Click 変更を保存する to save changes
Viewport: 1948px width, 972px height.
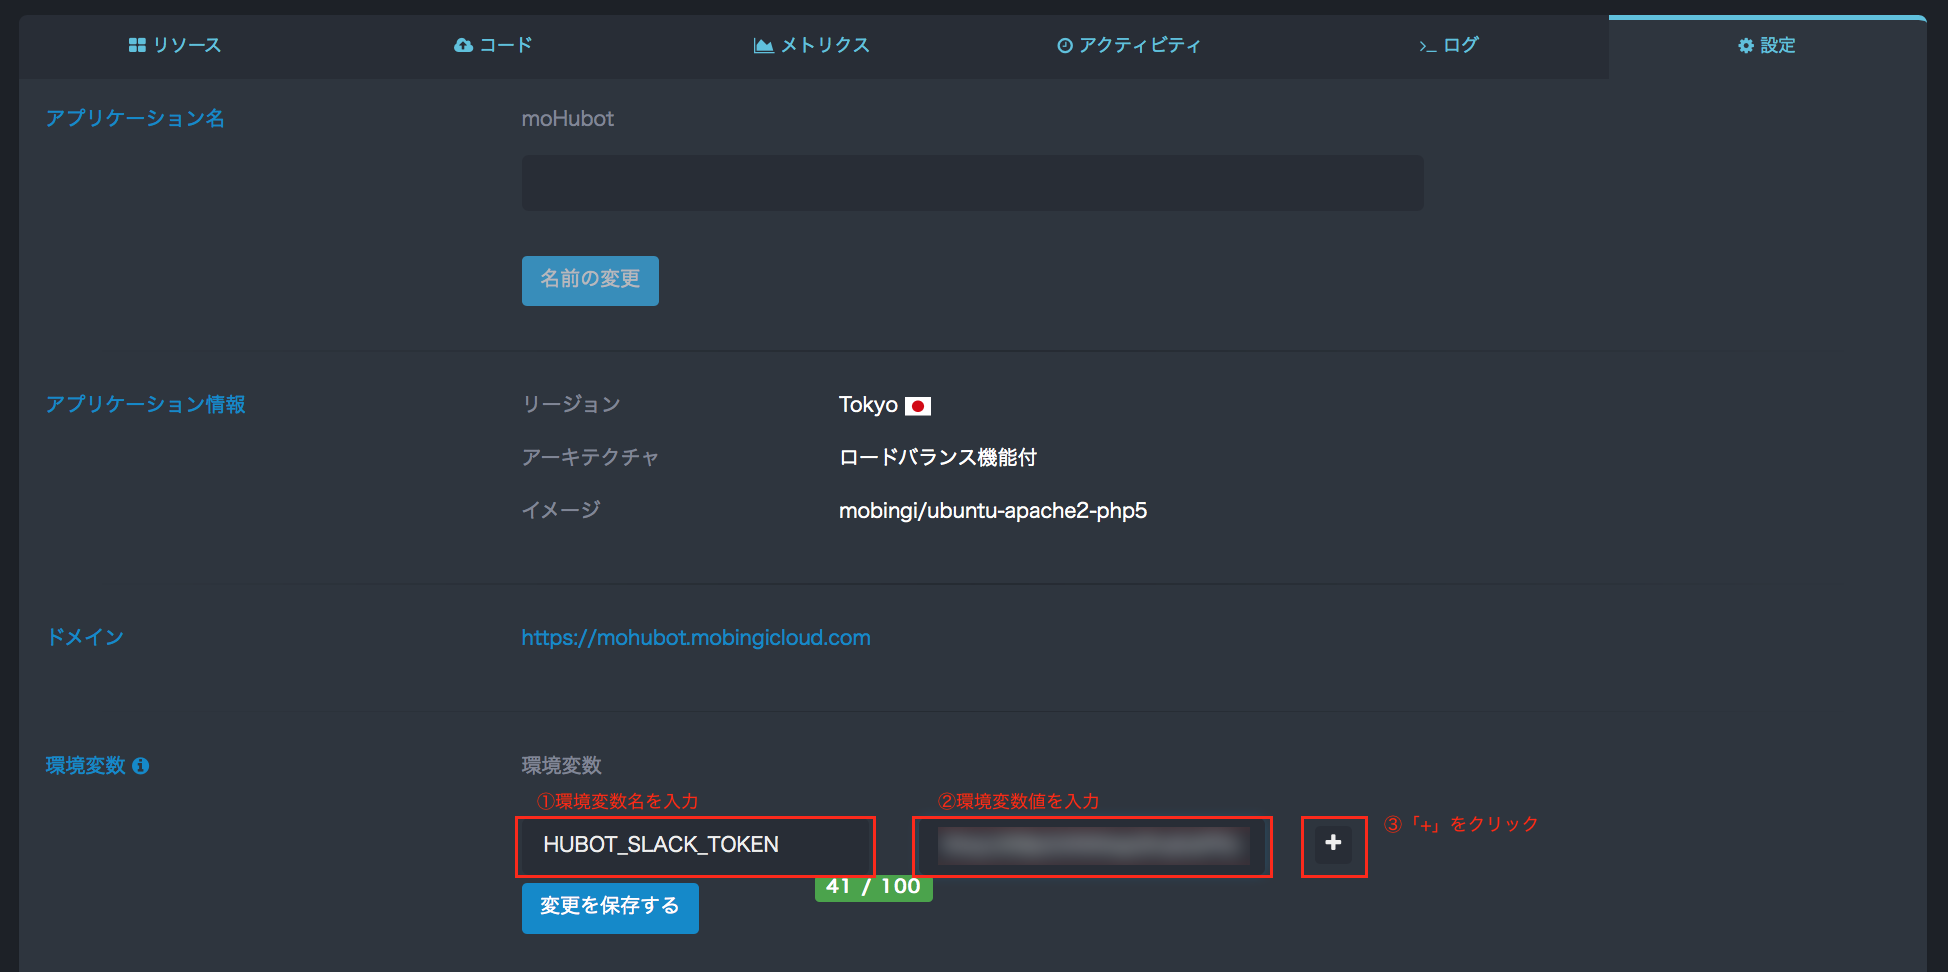(609, 907)
